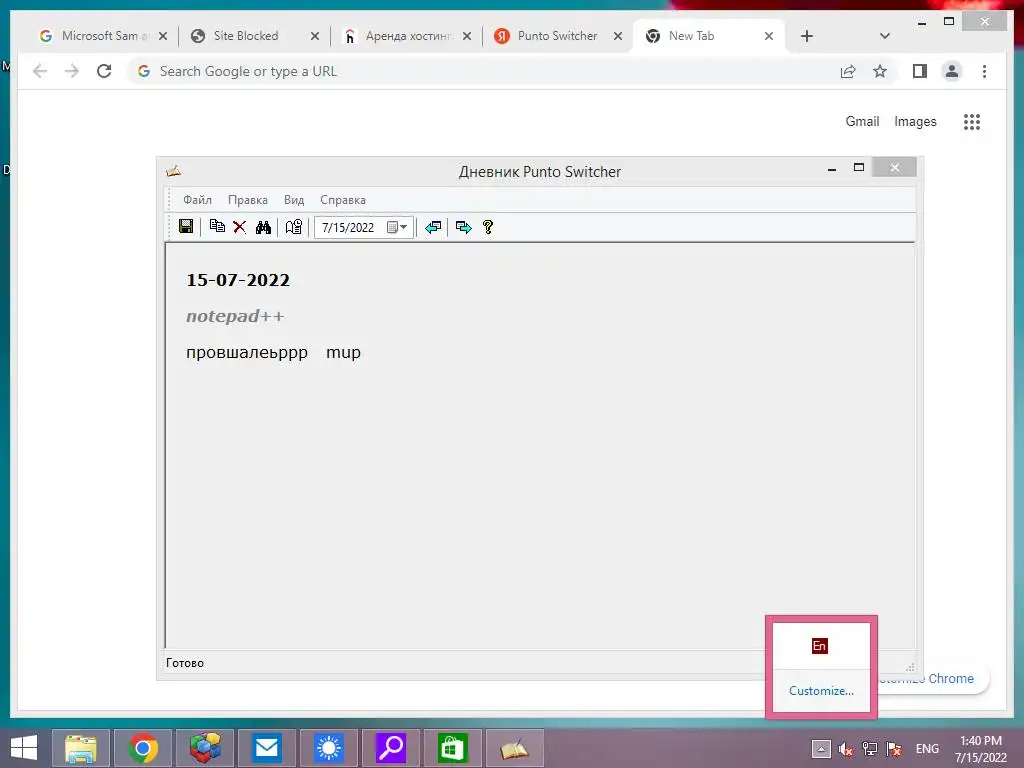The image size is (1024, 768).
Task: Click the Chrome taskbar icon
Action: [x=143, y=748]
